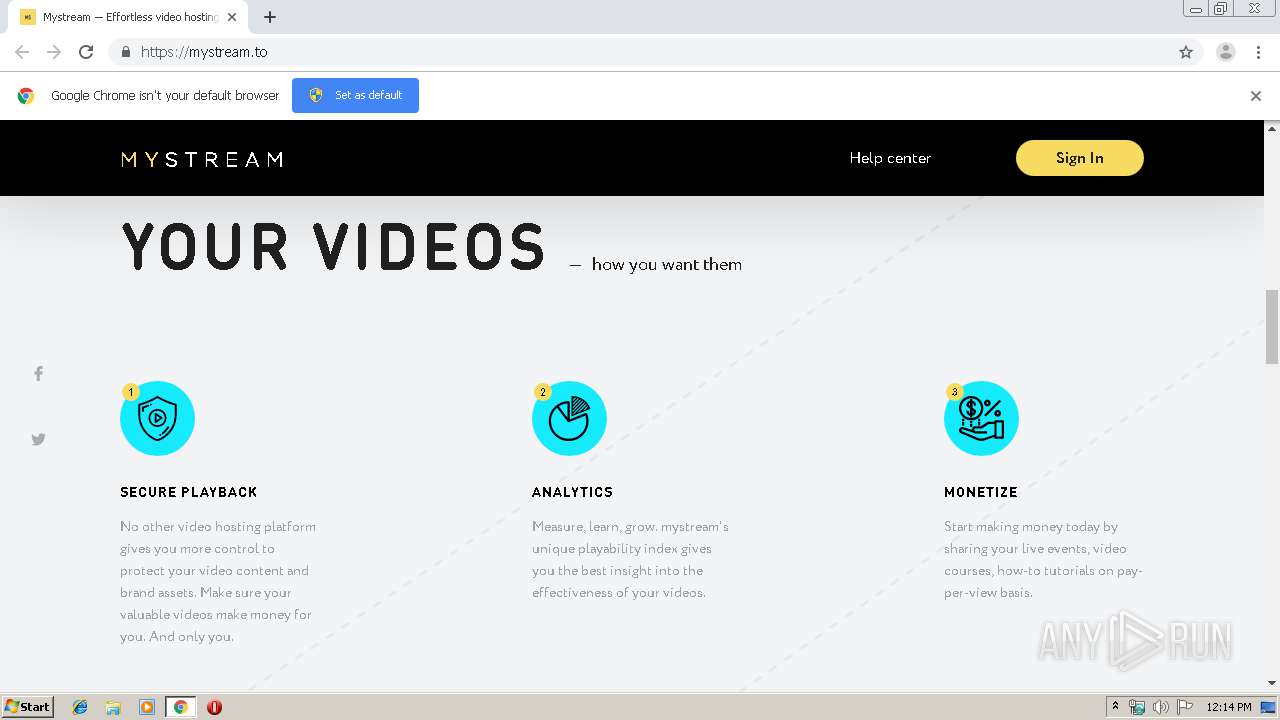
Task: Click the MYSTREAM logo in header
Action: click(202, 159)
